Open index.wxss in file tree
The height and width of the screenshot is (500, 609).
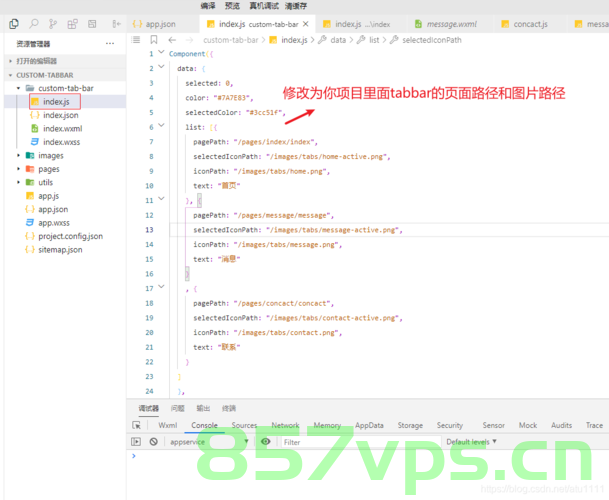[x=61, y=142]
